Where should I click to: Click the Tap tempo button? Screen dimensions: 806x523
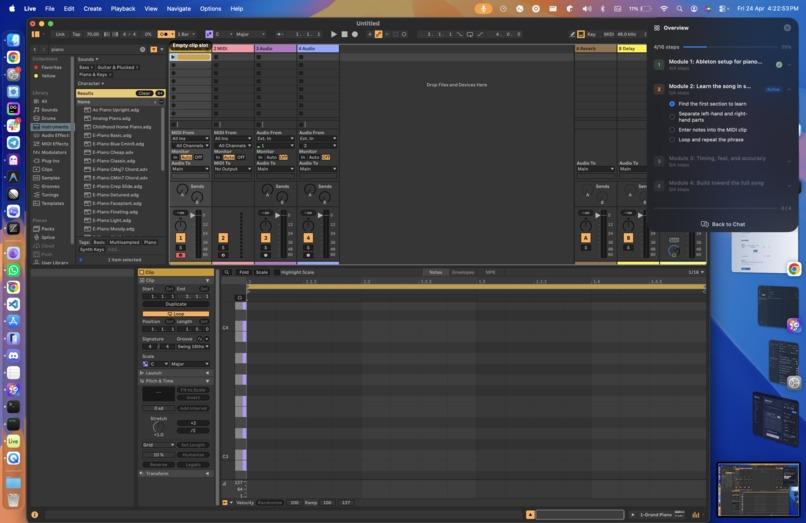tap(76, 34)
